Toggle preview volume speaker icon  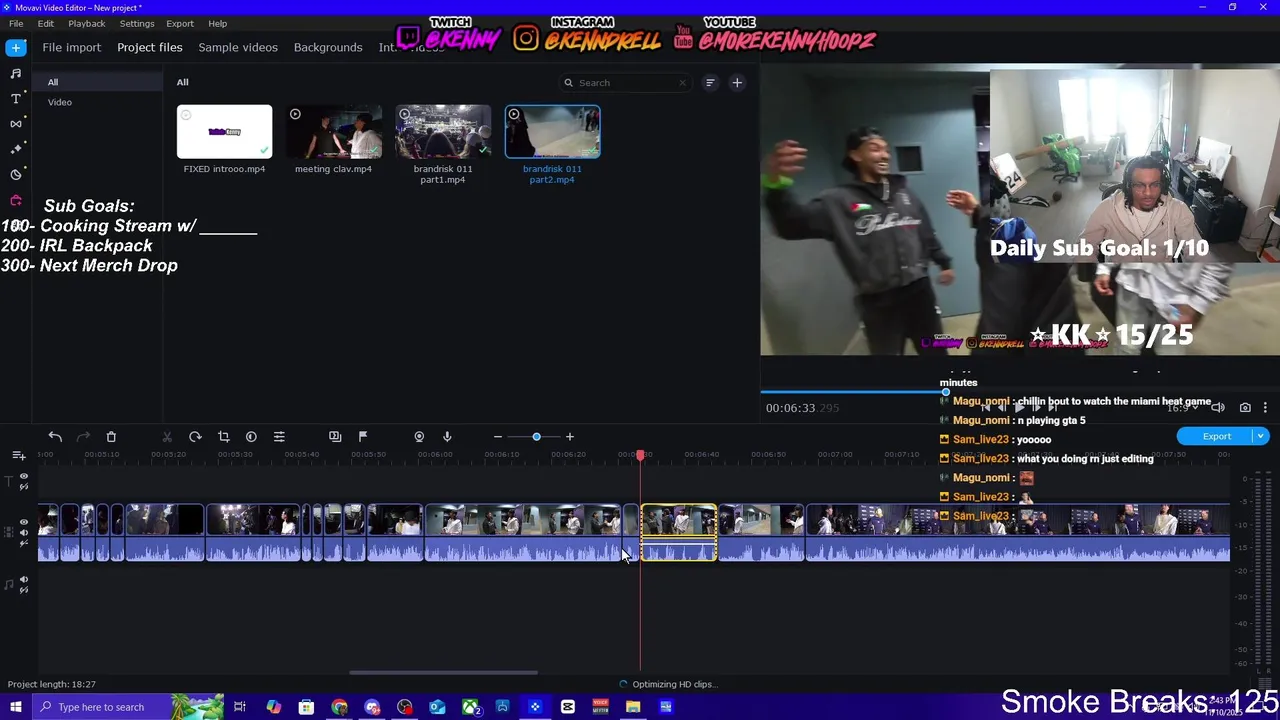tap(1218, 408)
